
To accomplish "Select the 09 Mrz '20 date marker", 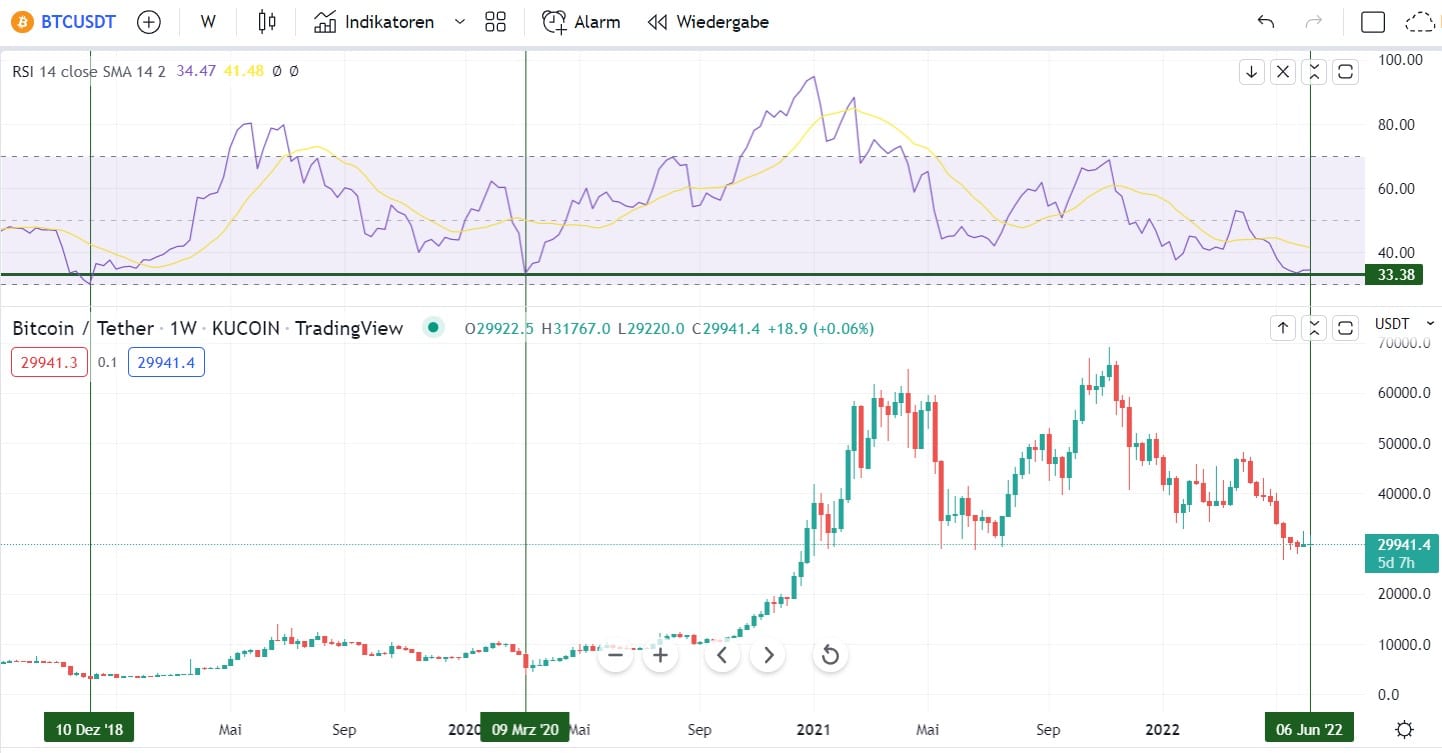I will coord(525,729).
